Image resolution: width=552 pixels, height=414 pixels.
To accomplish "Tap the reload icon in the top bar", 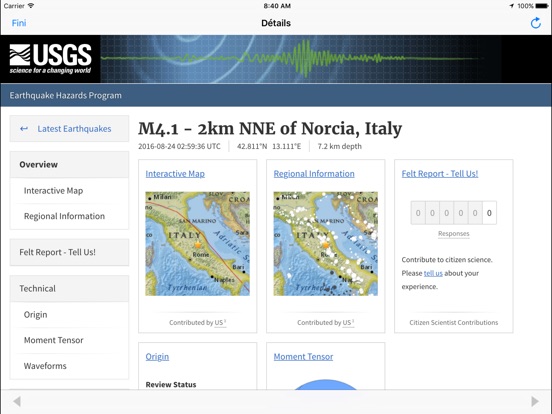I will (535, 23).
